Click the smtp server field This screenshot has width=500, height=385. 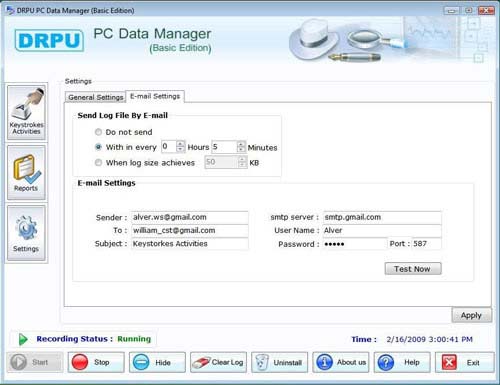coord(382,217)
